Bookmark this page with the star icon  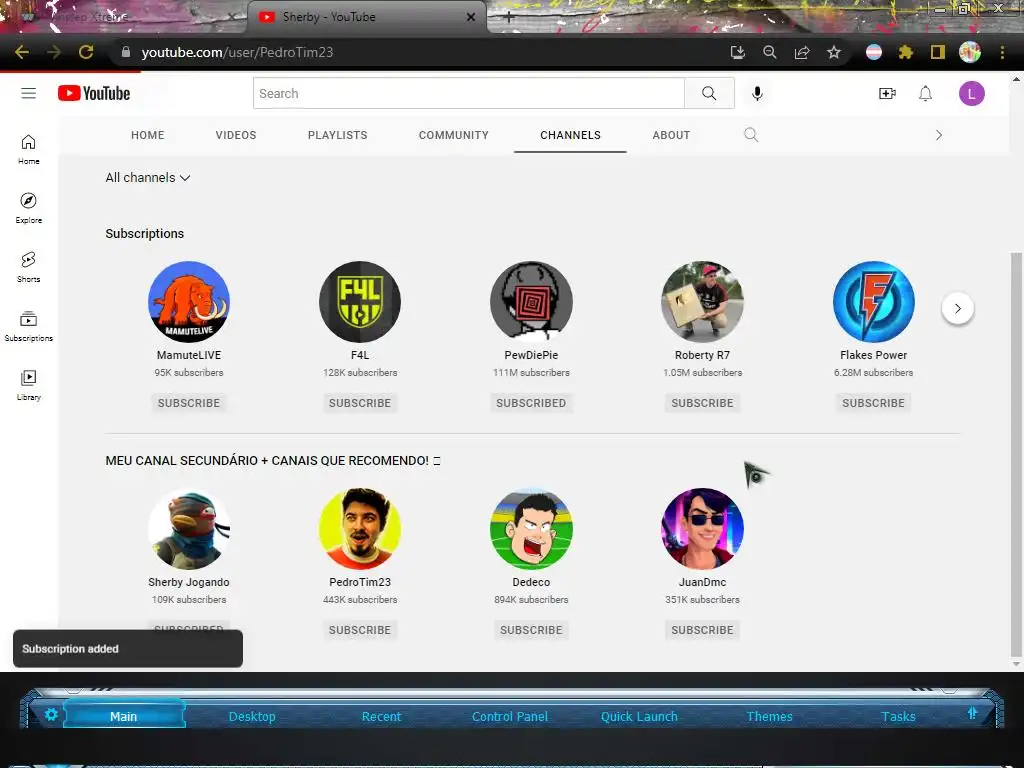[833, 52]
